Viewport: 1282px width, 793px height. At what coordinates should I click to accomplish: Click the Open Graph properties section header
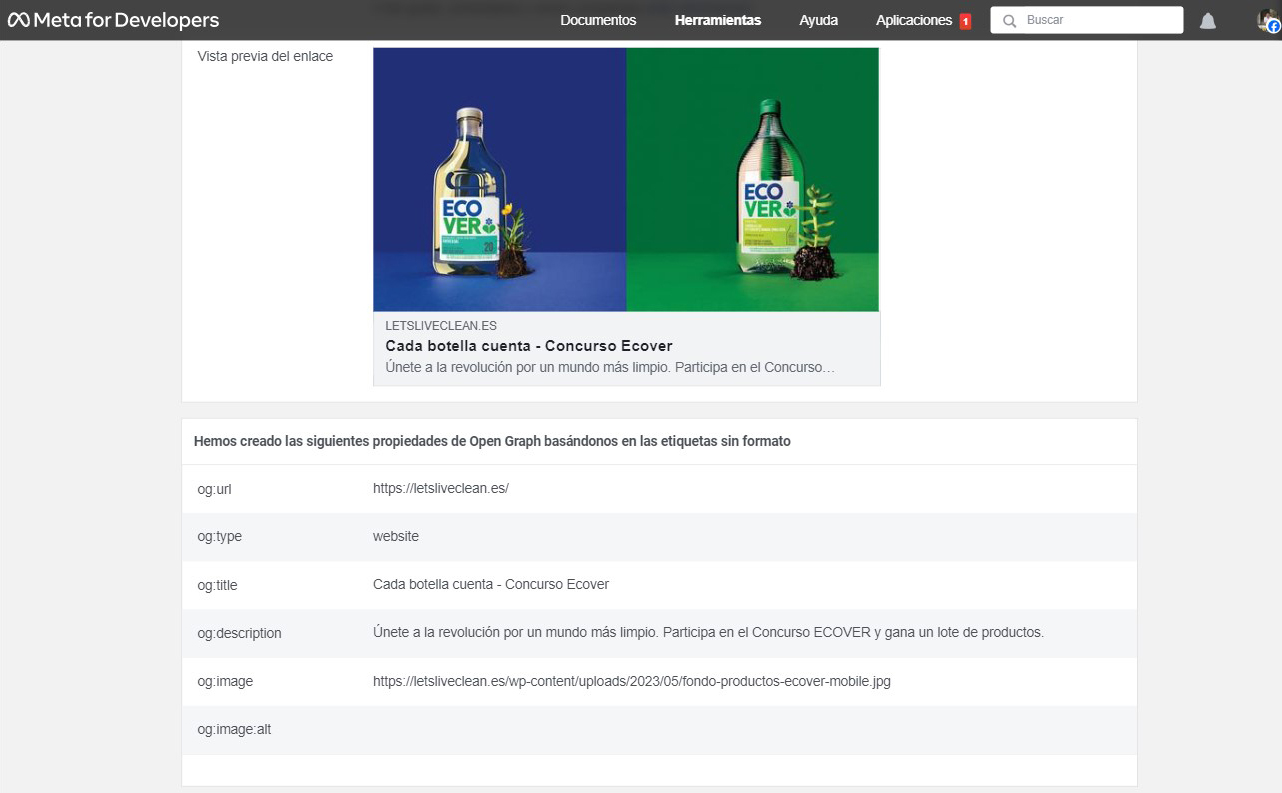pyautogui.click(x=492, y=441)
